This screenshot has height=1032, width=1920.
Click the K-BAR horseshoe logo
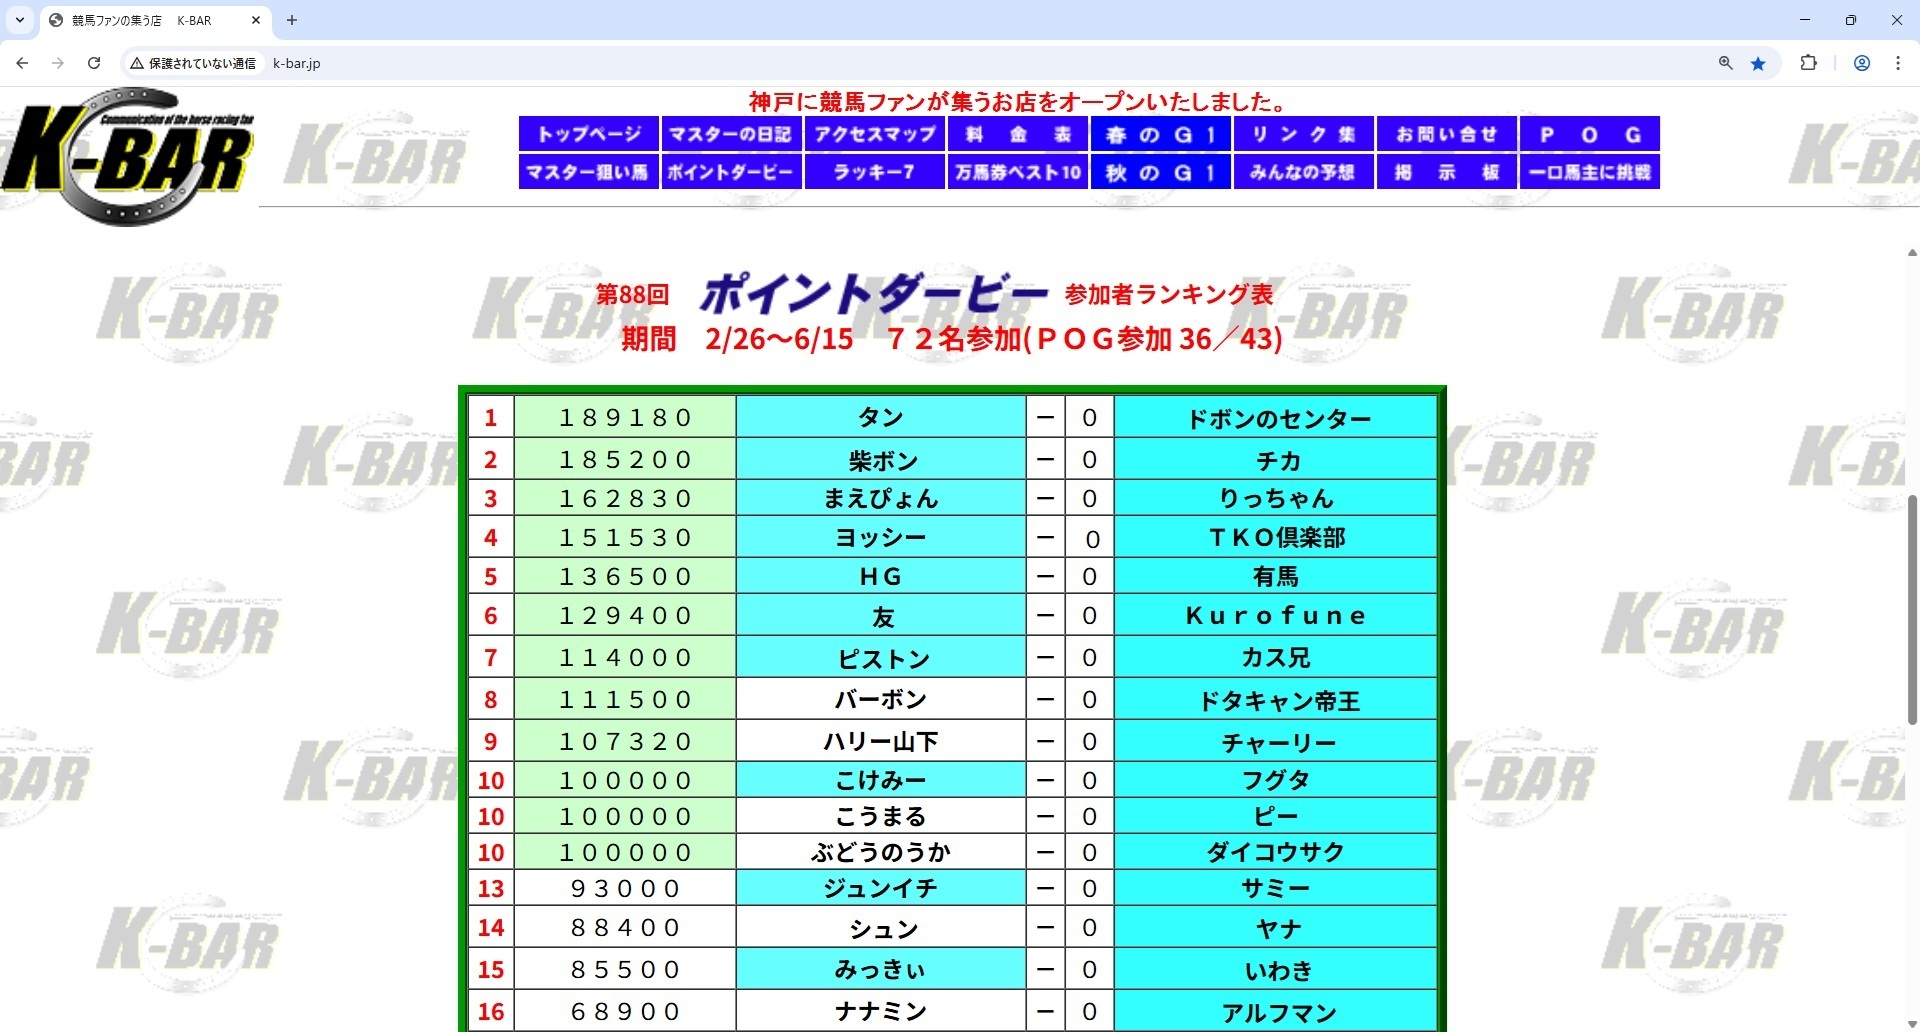pyautogui.click(x=128, y=156)
